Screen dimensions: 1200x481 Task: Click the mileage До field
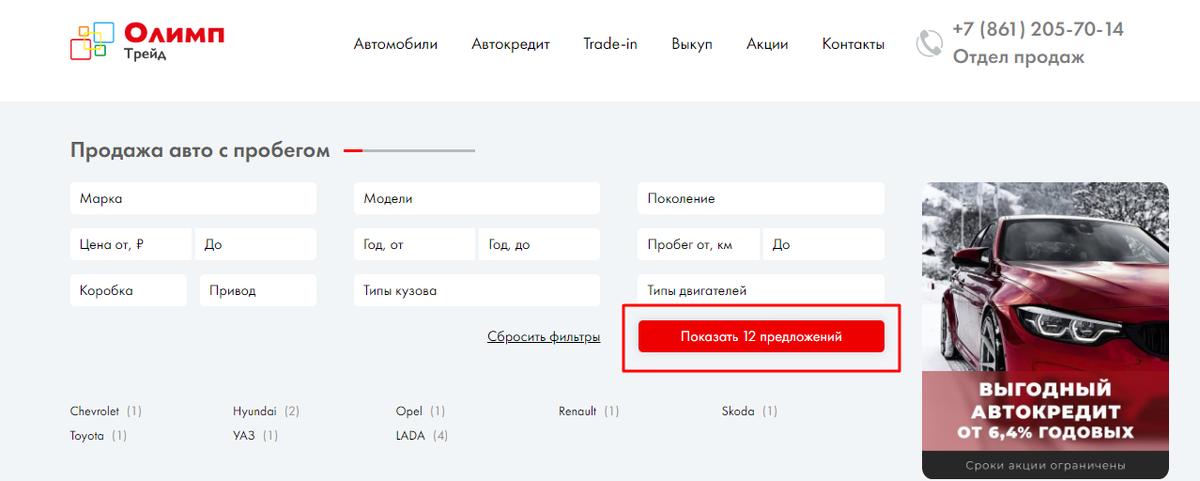pyautogui.click(x=824, y=244)
